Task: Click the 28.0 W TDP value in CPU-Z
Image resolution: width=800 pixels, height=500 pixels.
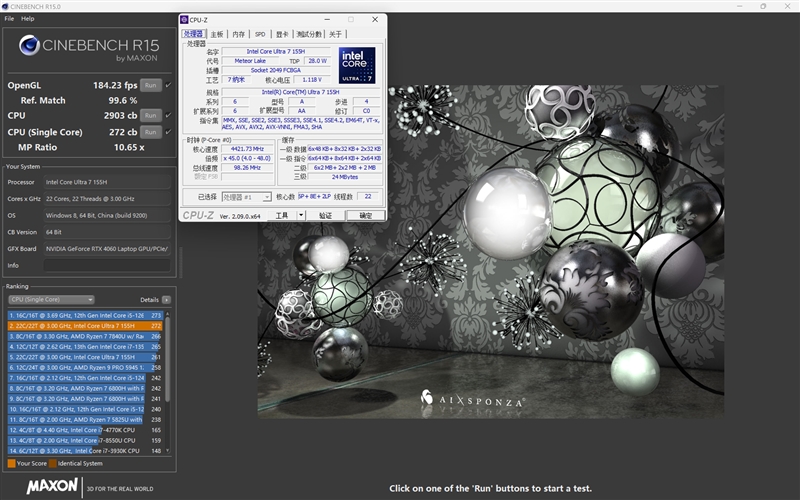Action: [x=317, y=61]
